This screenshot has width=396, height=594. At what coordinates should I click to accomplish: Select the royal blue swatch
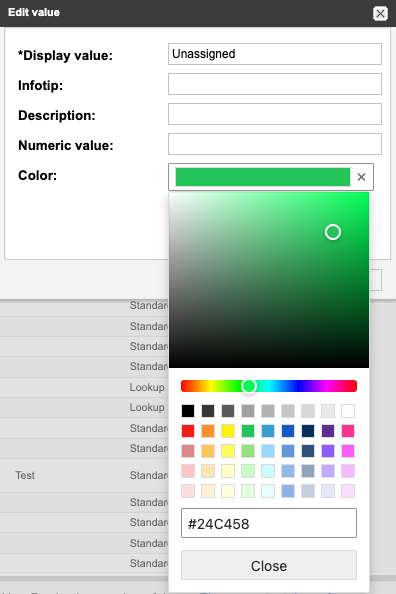point(288,431)
